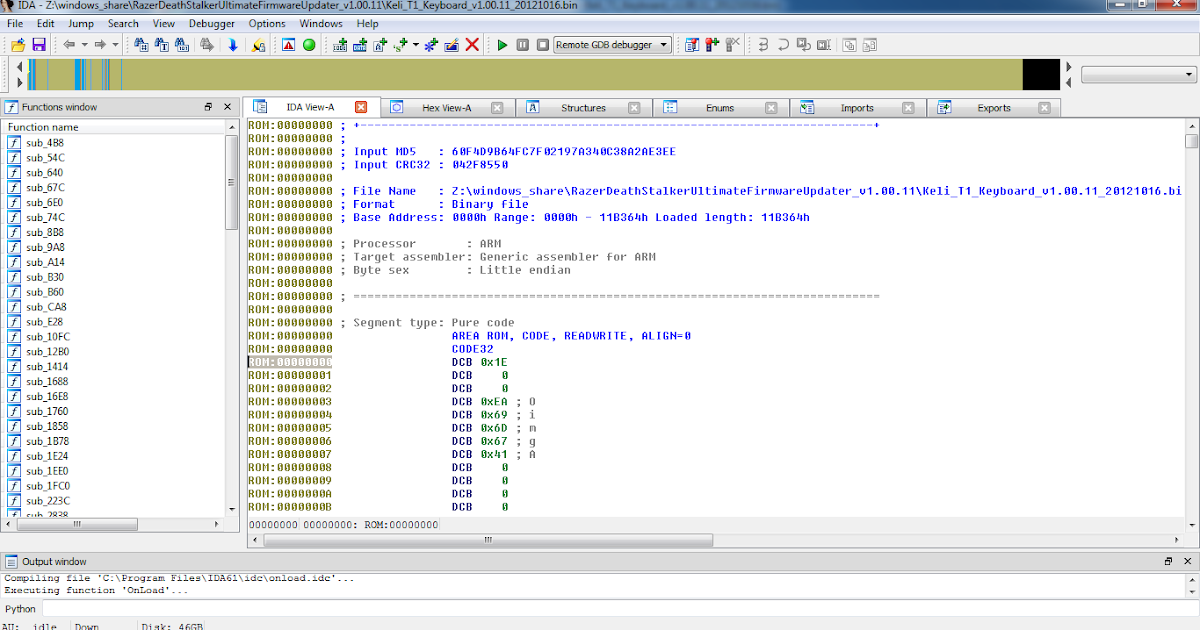Click the breakpoint list icon
The width and height of the screenshot is (1200, 630).
691,45
